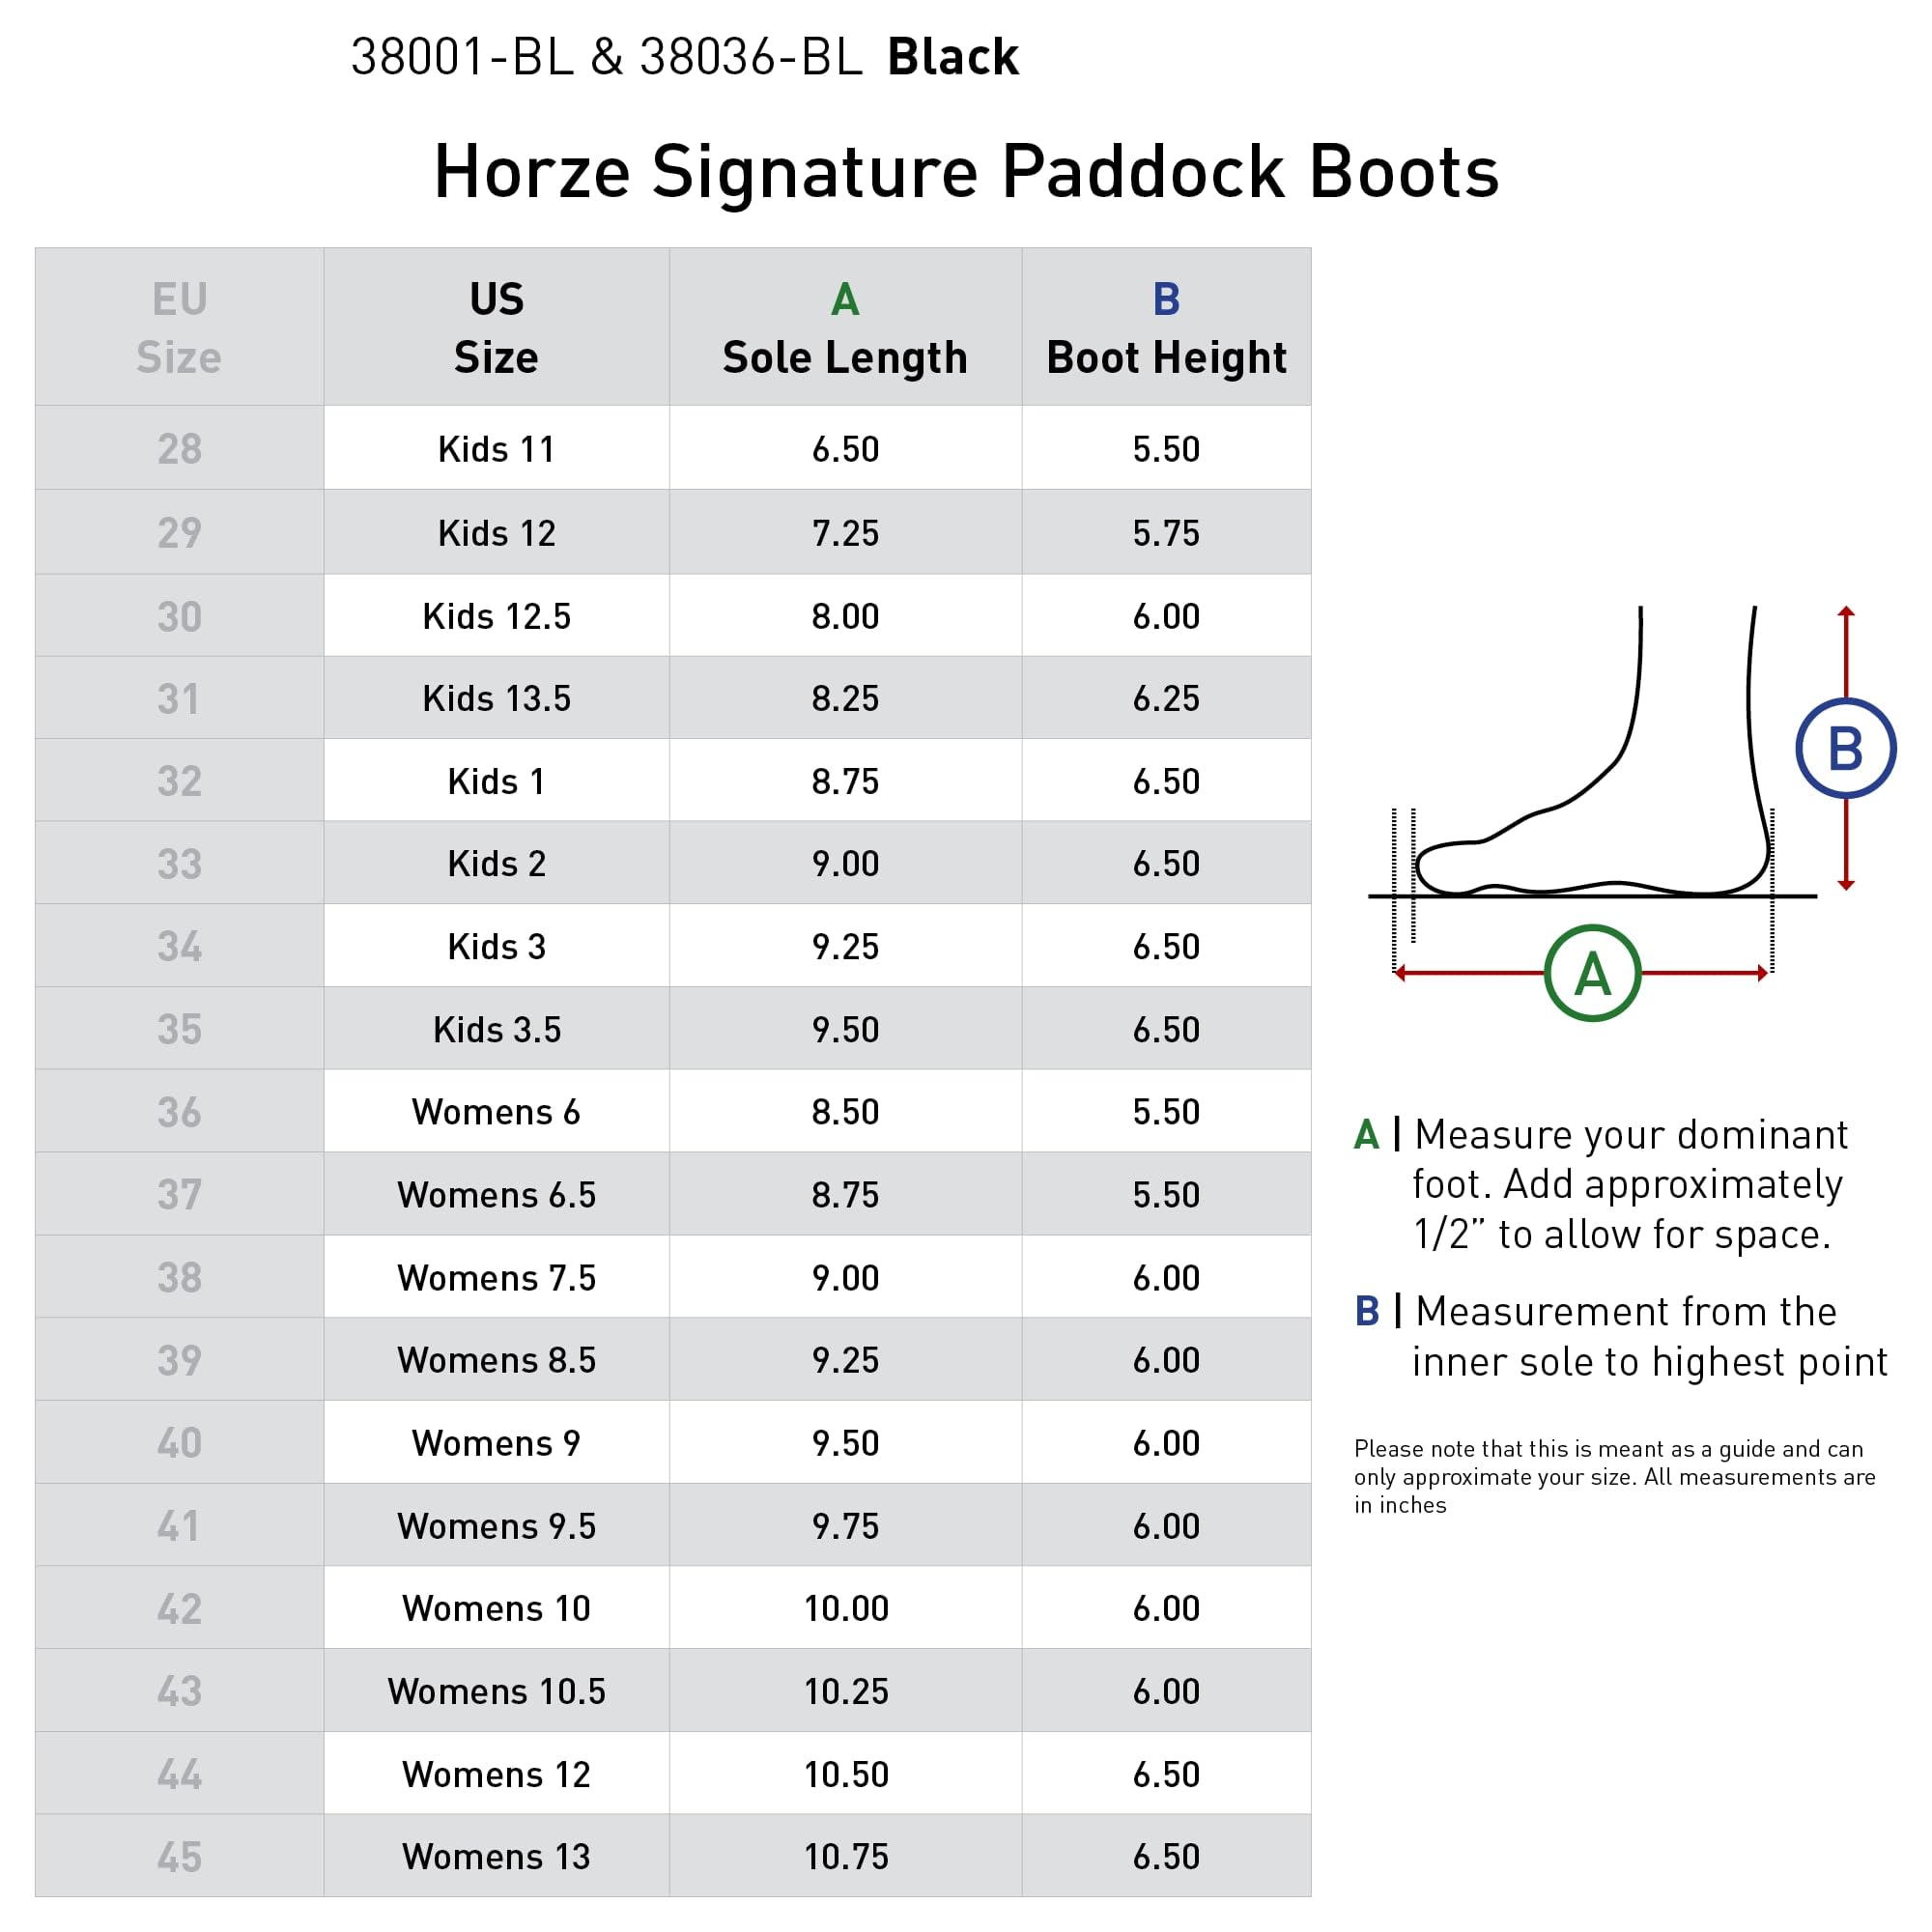Click the blue B instruction marker
This screenshot has width=1932, height=1932.
1366,1311
